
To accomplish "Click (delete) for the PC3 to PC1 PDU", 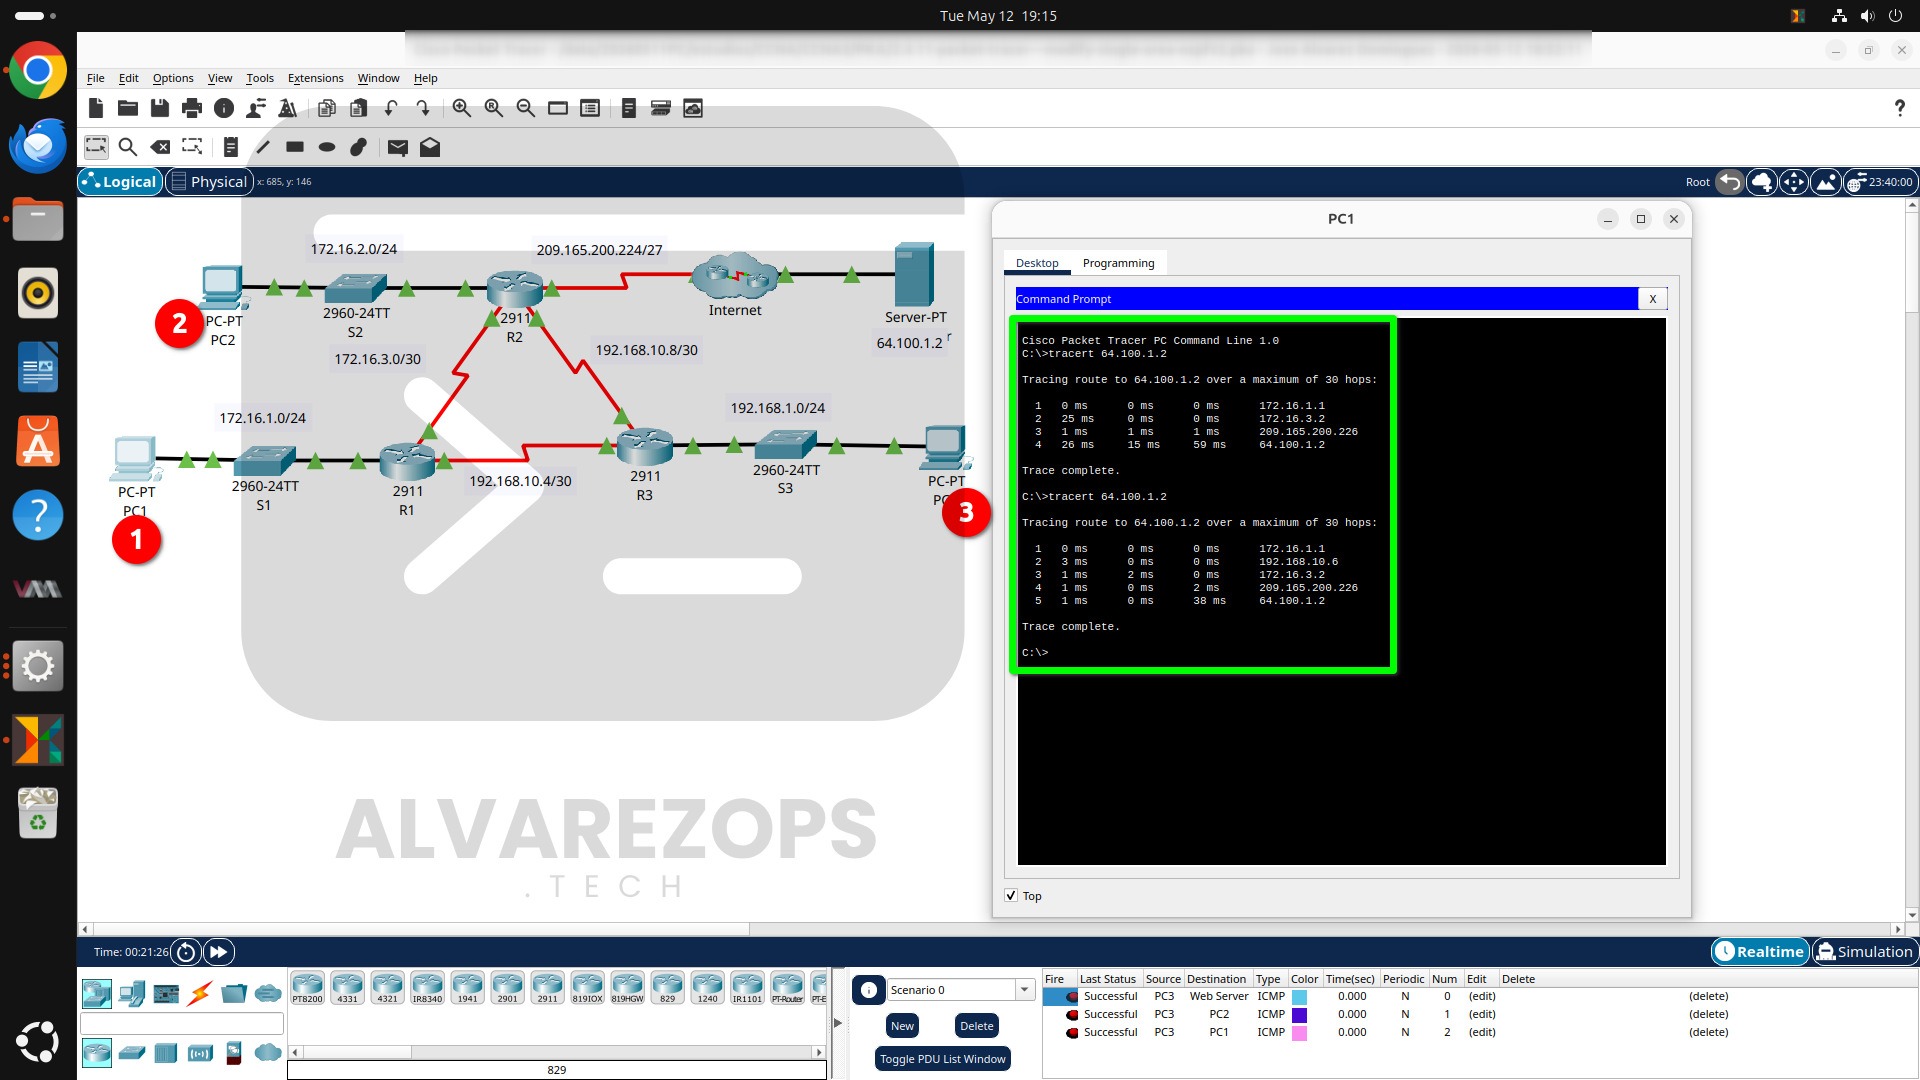I will [x=1708, y=1032].
